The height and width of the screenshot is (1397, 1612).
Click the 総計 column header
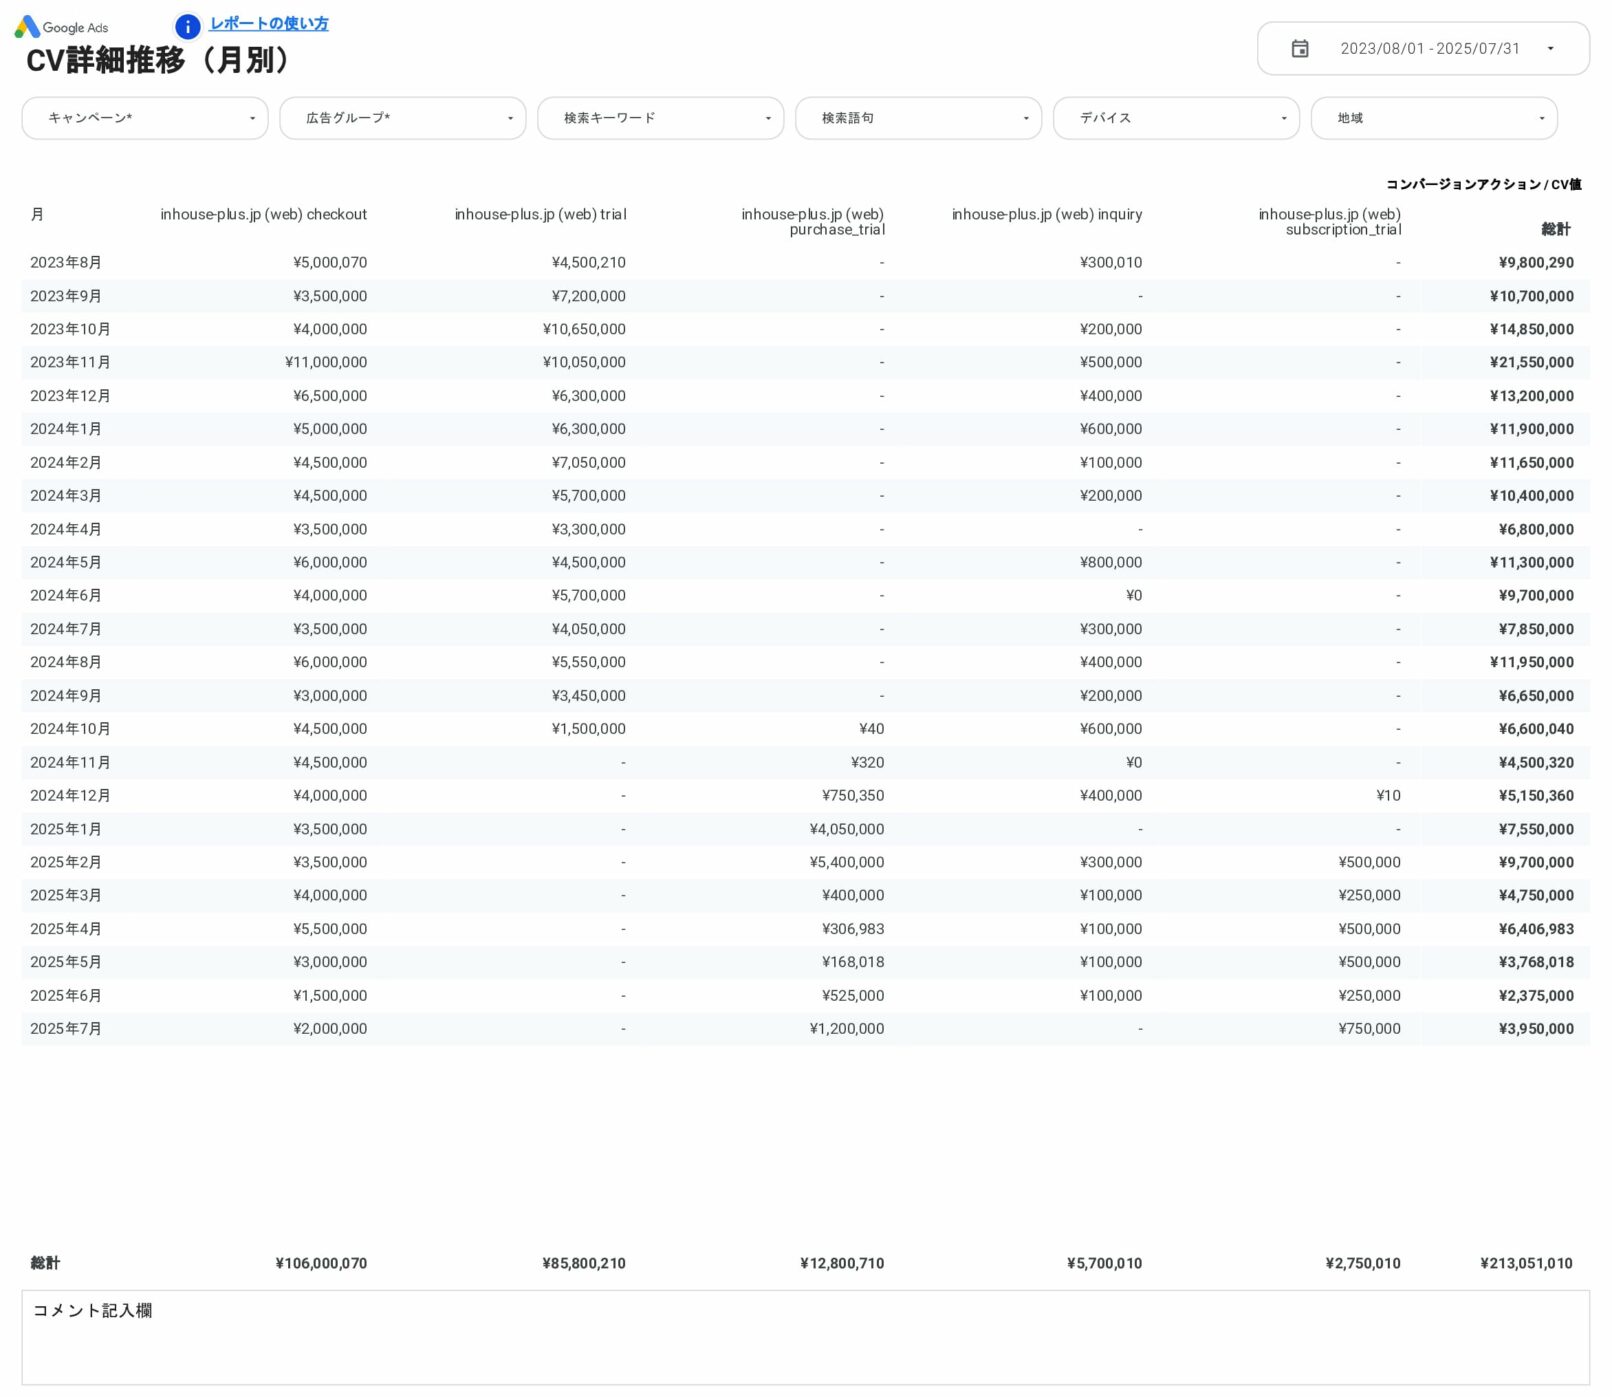click(1555, 230)
